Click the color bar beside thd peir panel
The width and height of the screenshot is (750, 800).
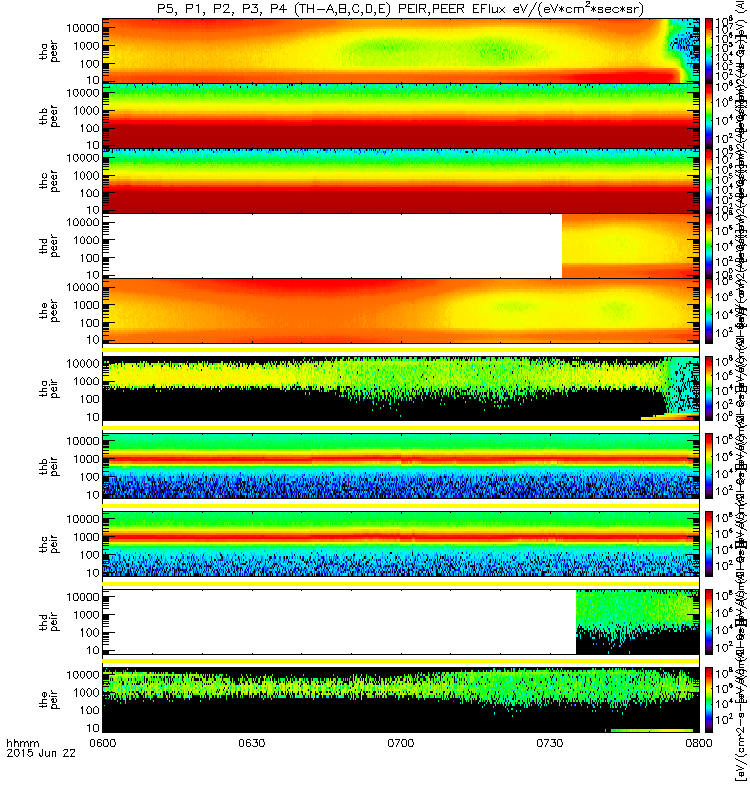point(709,622)
